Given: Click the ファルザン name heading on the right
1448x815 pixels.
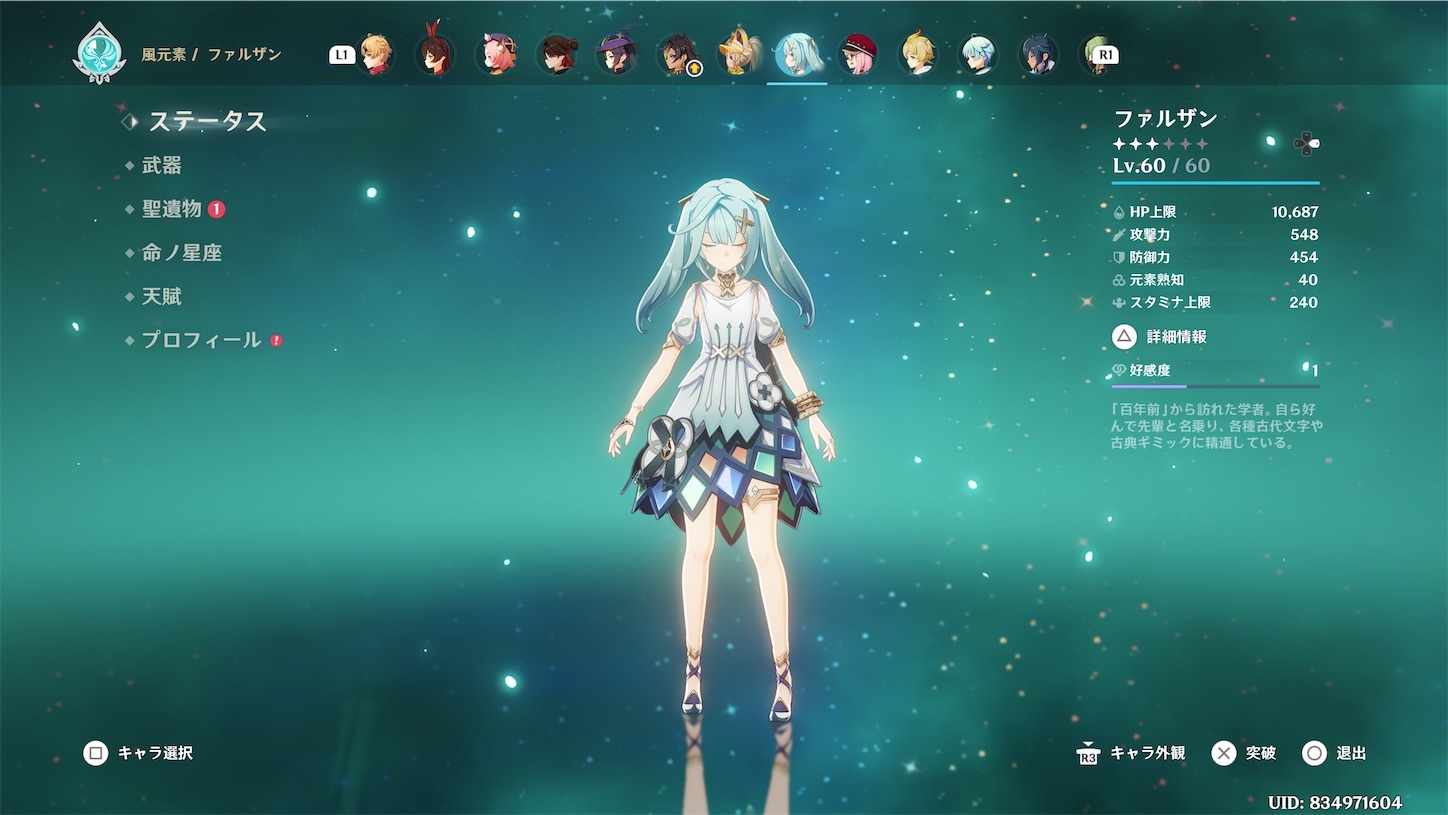Looking at the screenshot, I should 1165,118.
